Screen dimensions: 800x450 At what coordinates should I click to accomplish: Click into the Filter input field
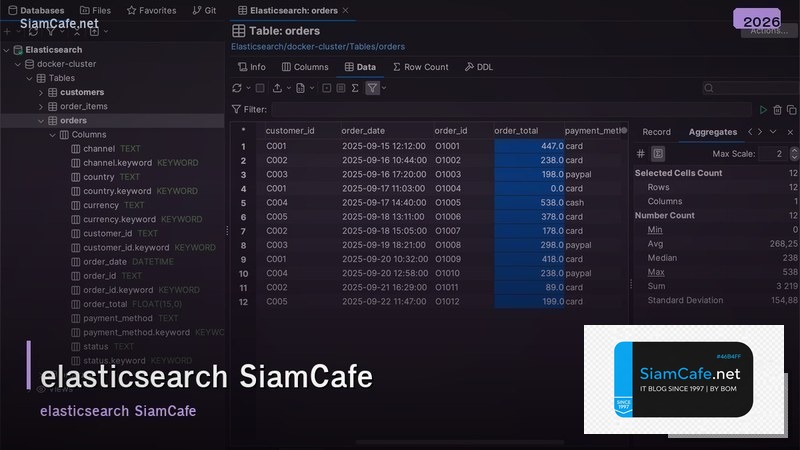click(511, 110)
